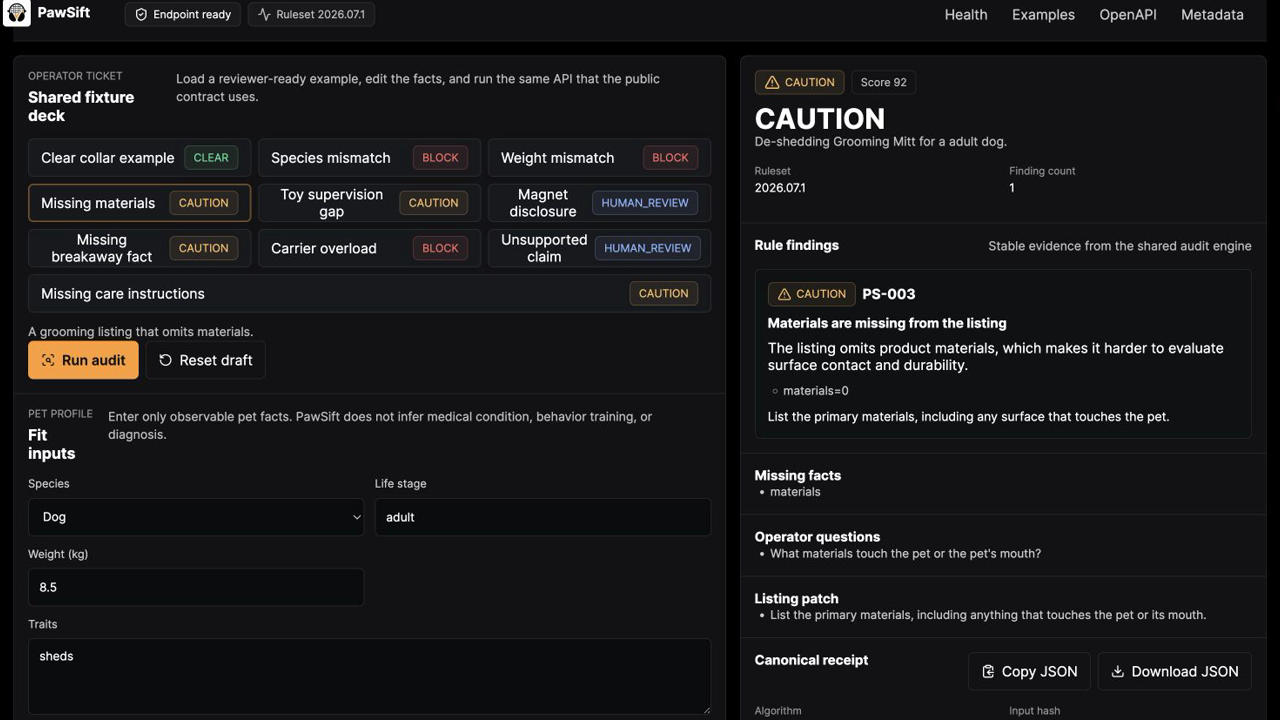
Task: Select the Species mismatch fixture
Action: 369,158
